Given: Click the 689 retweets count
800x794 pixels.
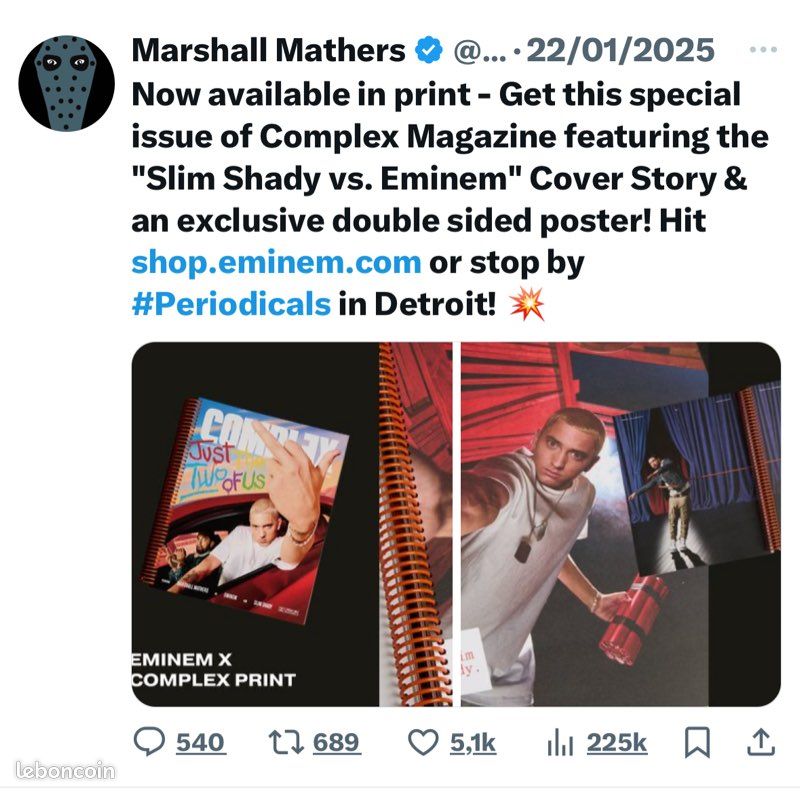Looking at the screenshot, I should [x=336, y=742].
